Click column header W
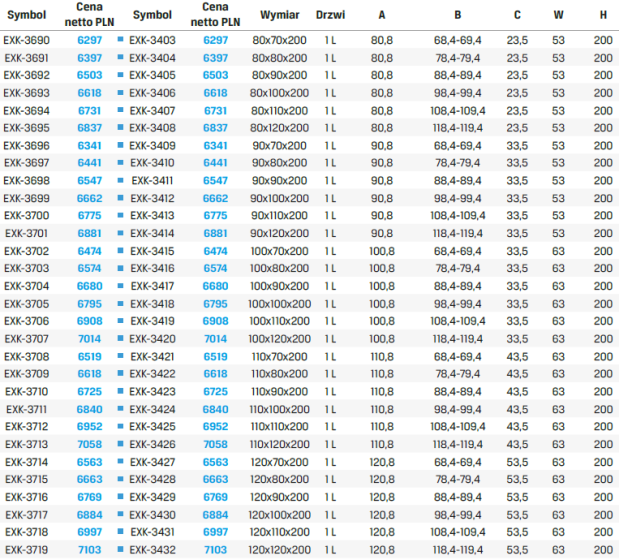Image resolution: width=619 pixels, height=560 pixels. coord(558,15)
